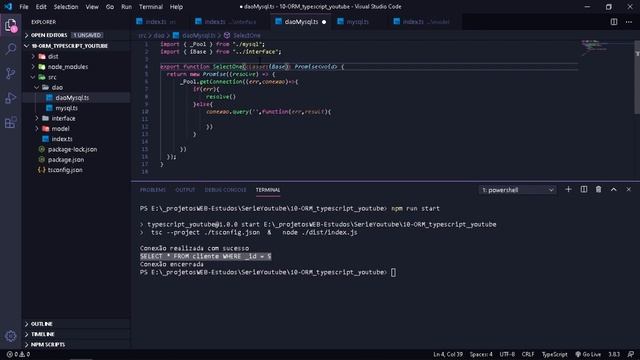Open package.json in explorer
Image resolution: width=640 pixels, height=360 pixels.
(76, 160)
